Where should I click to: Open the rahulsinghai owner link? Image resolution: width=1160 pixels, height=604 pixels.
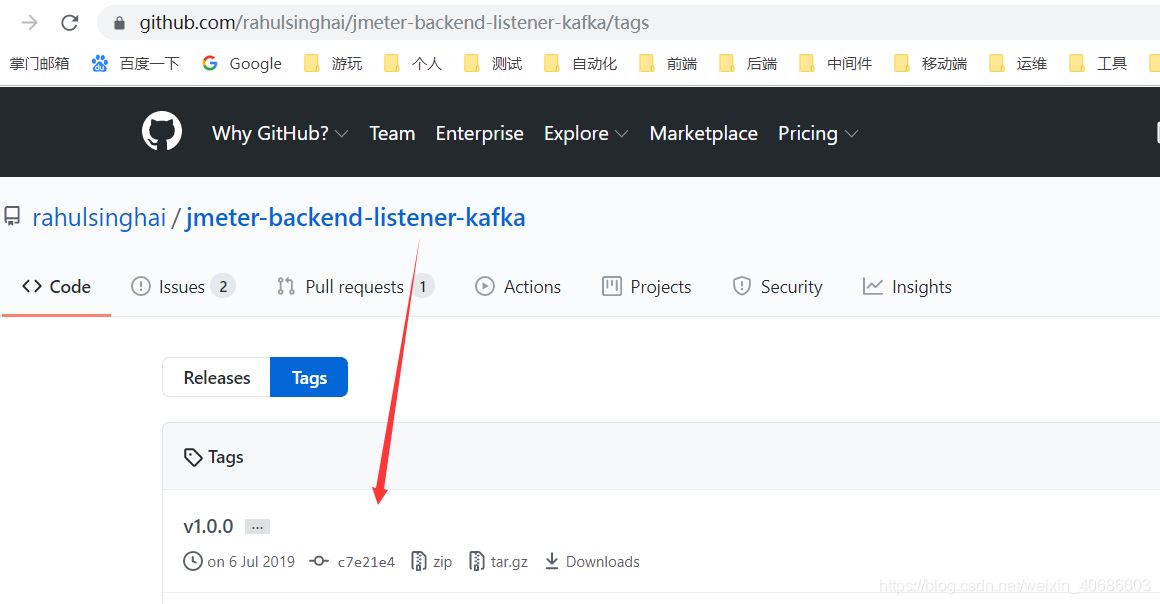(x=99, y=217)
